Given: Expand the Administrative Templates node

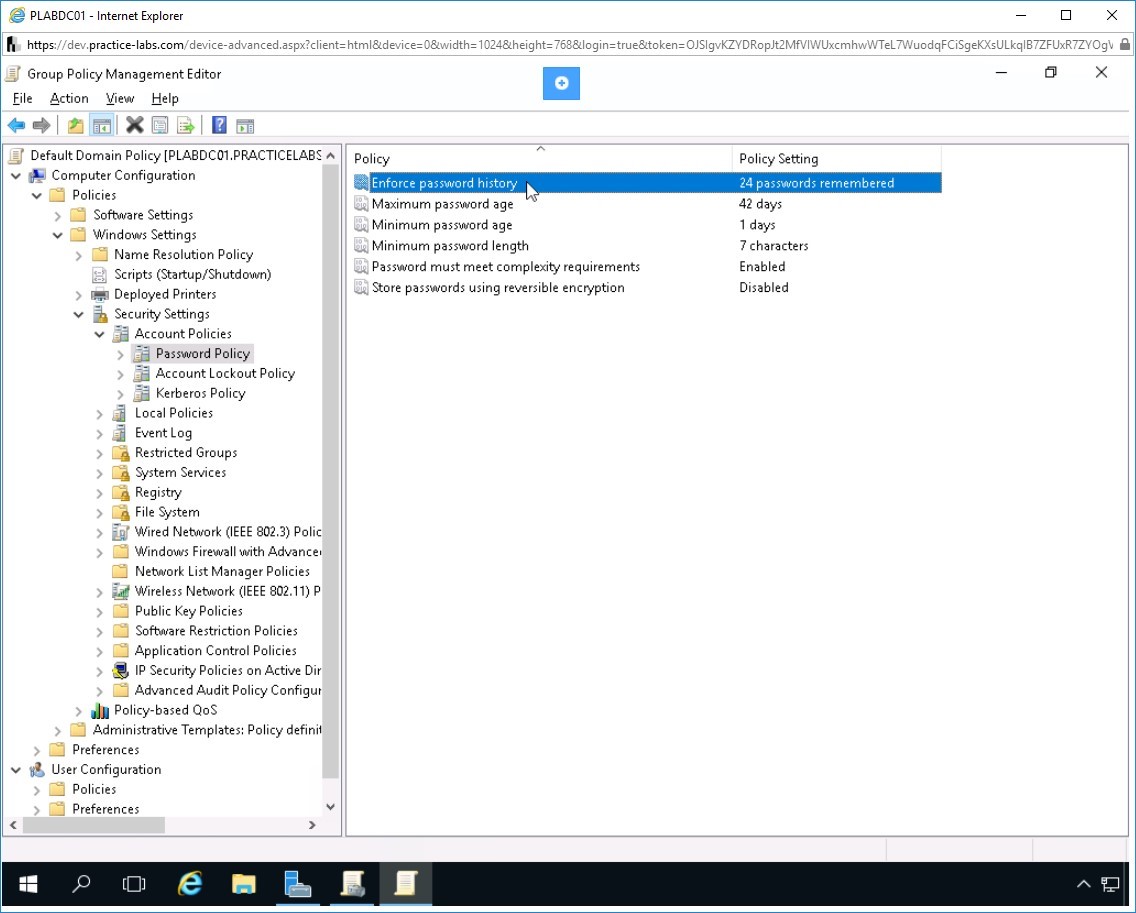Looking at the screenshot, I should (58, 730).
